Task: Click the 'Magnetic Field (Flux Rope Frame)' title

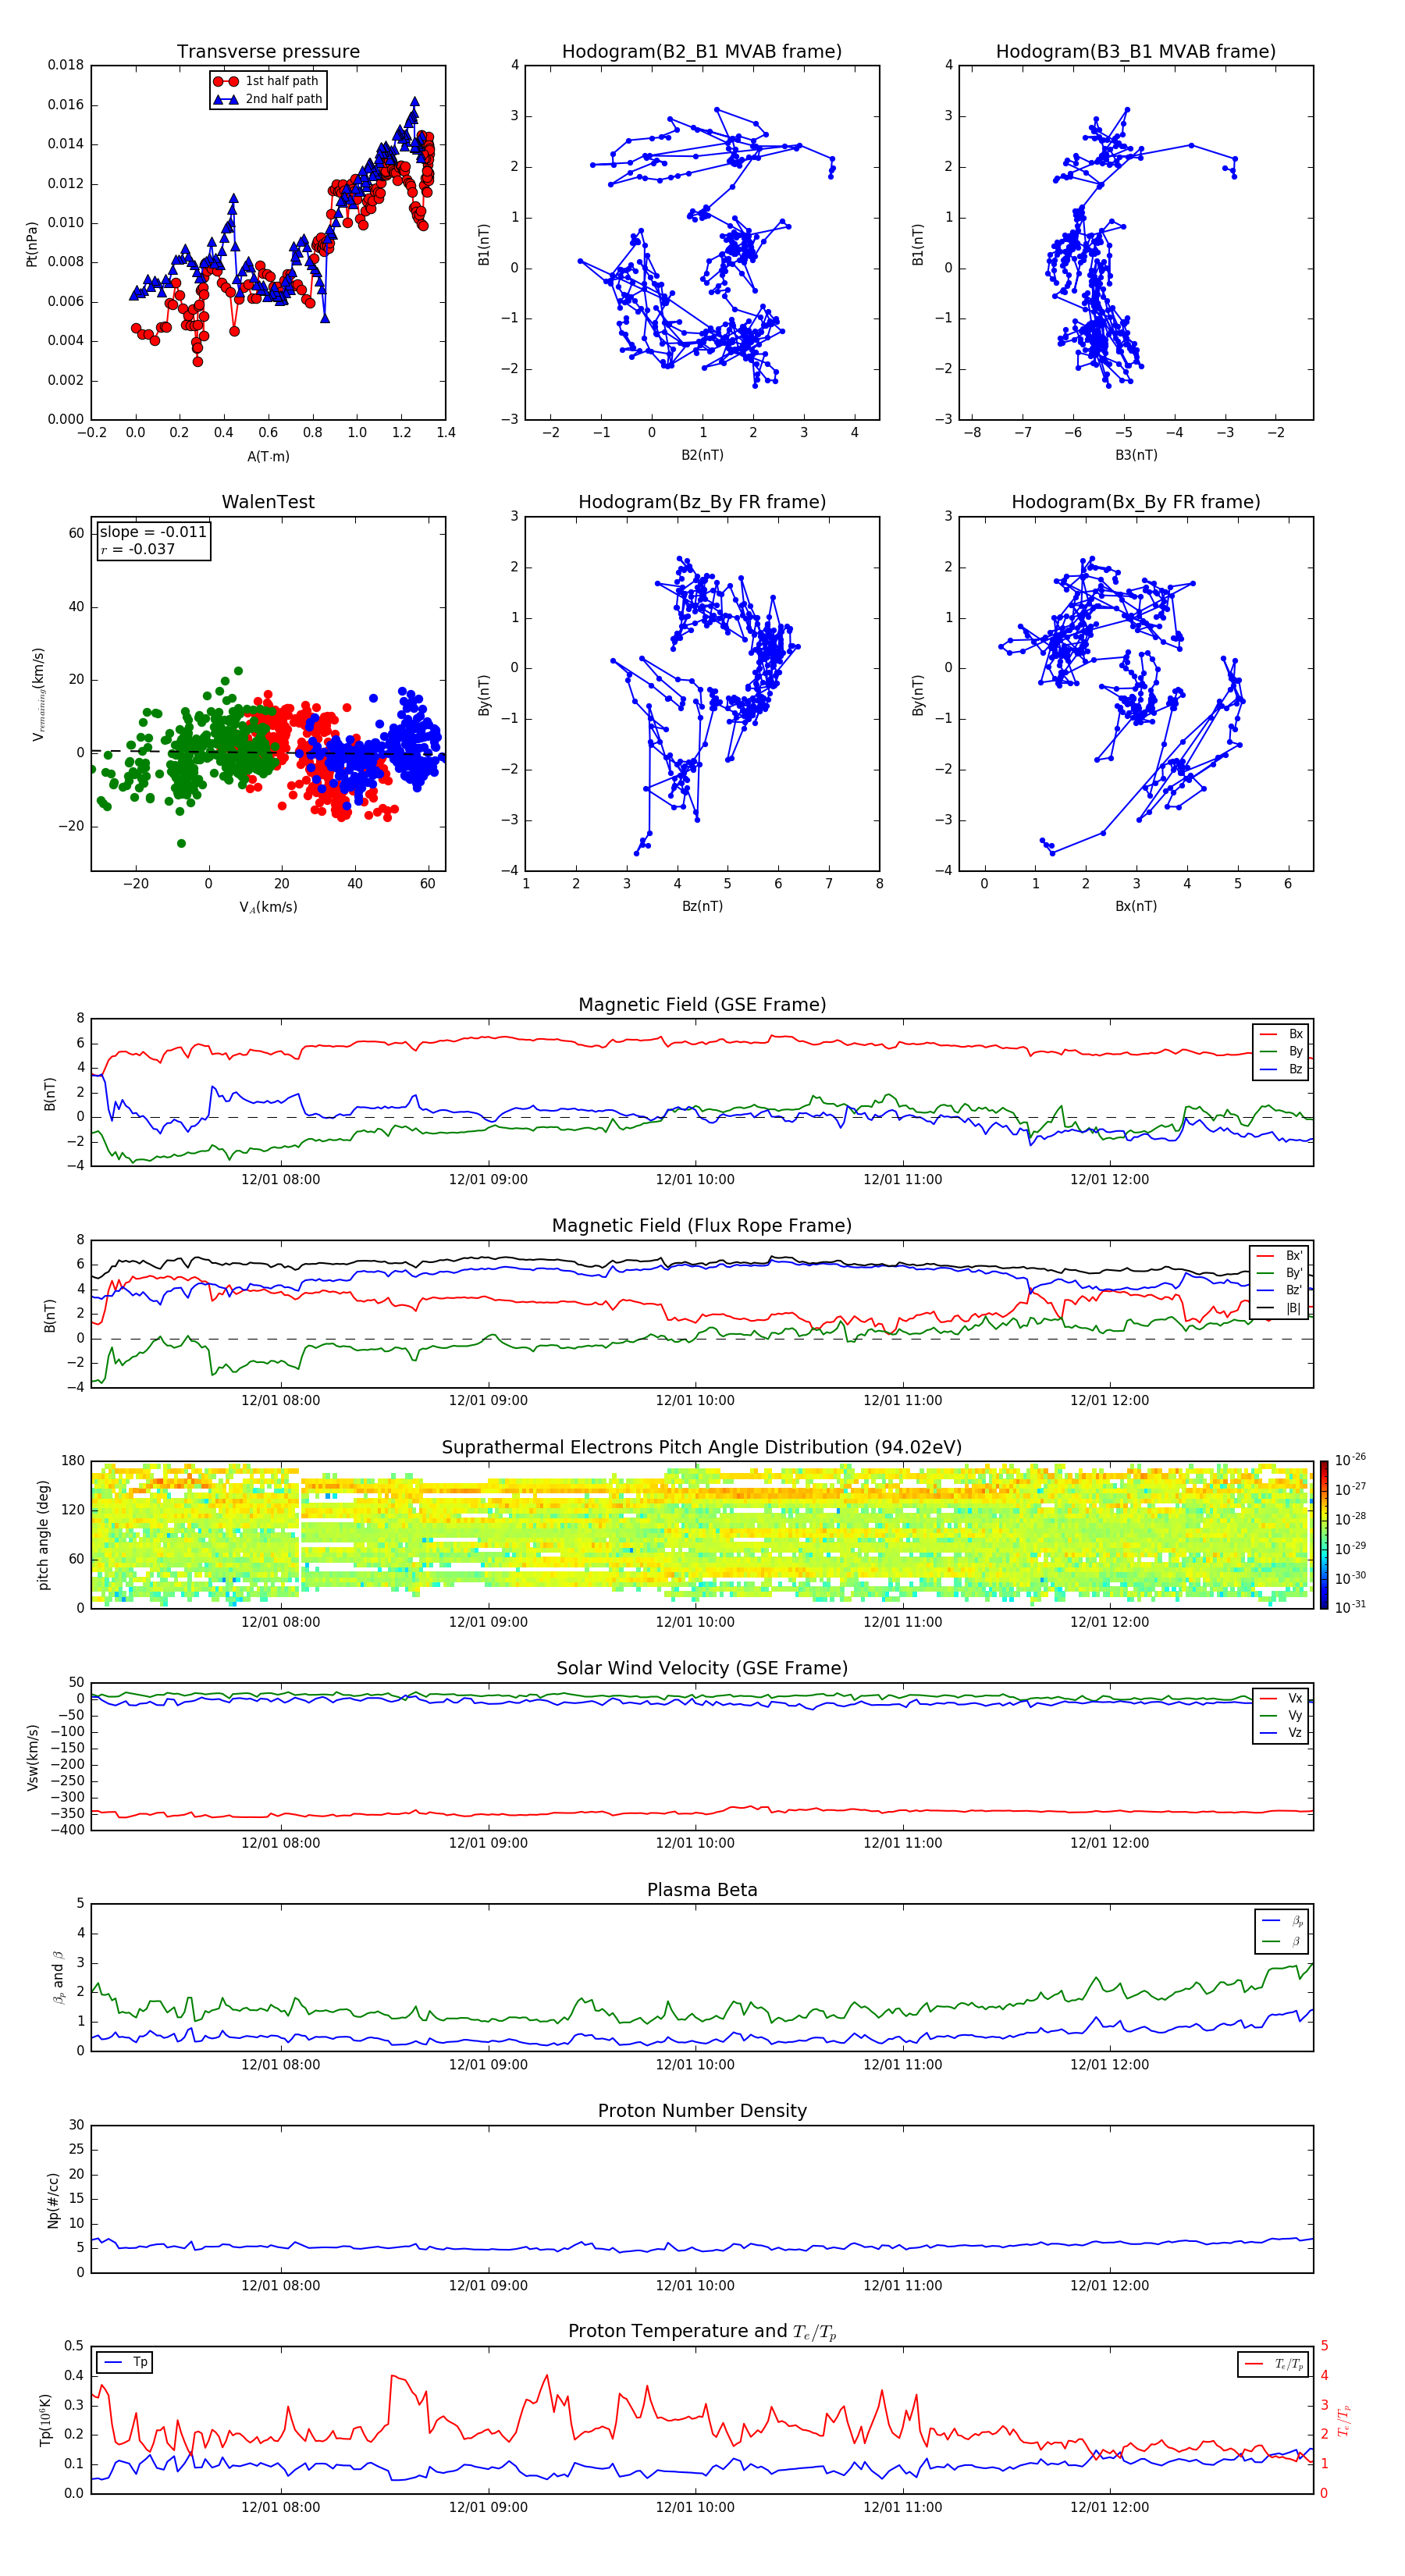Action: tap(702, 1226)
